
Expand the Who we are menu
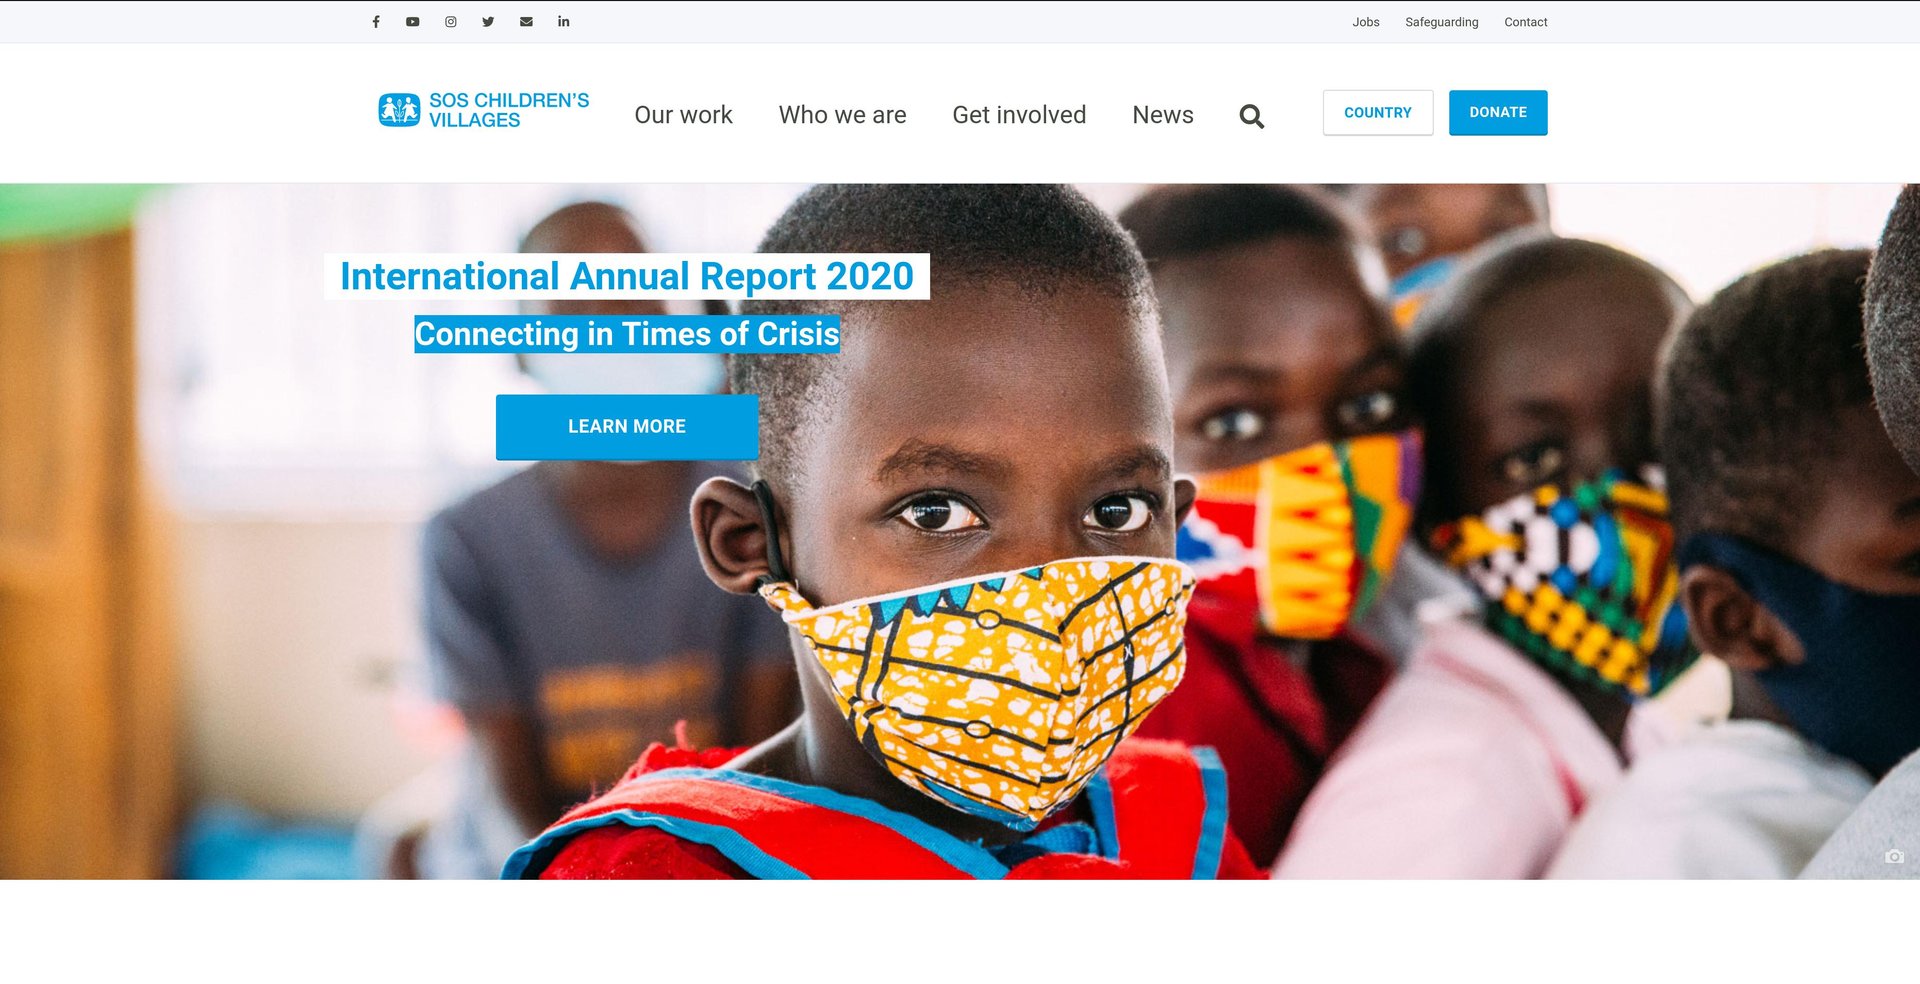(x=842, y=115)
